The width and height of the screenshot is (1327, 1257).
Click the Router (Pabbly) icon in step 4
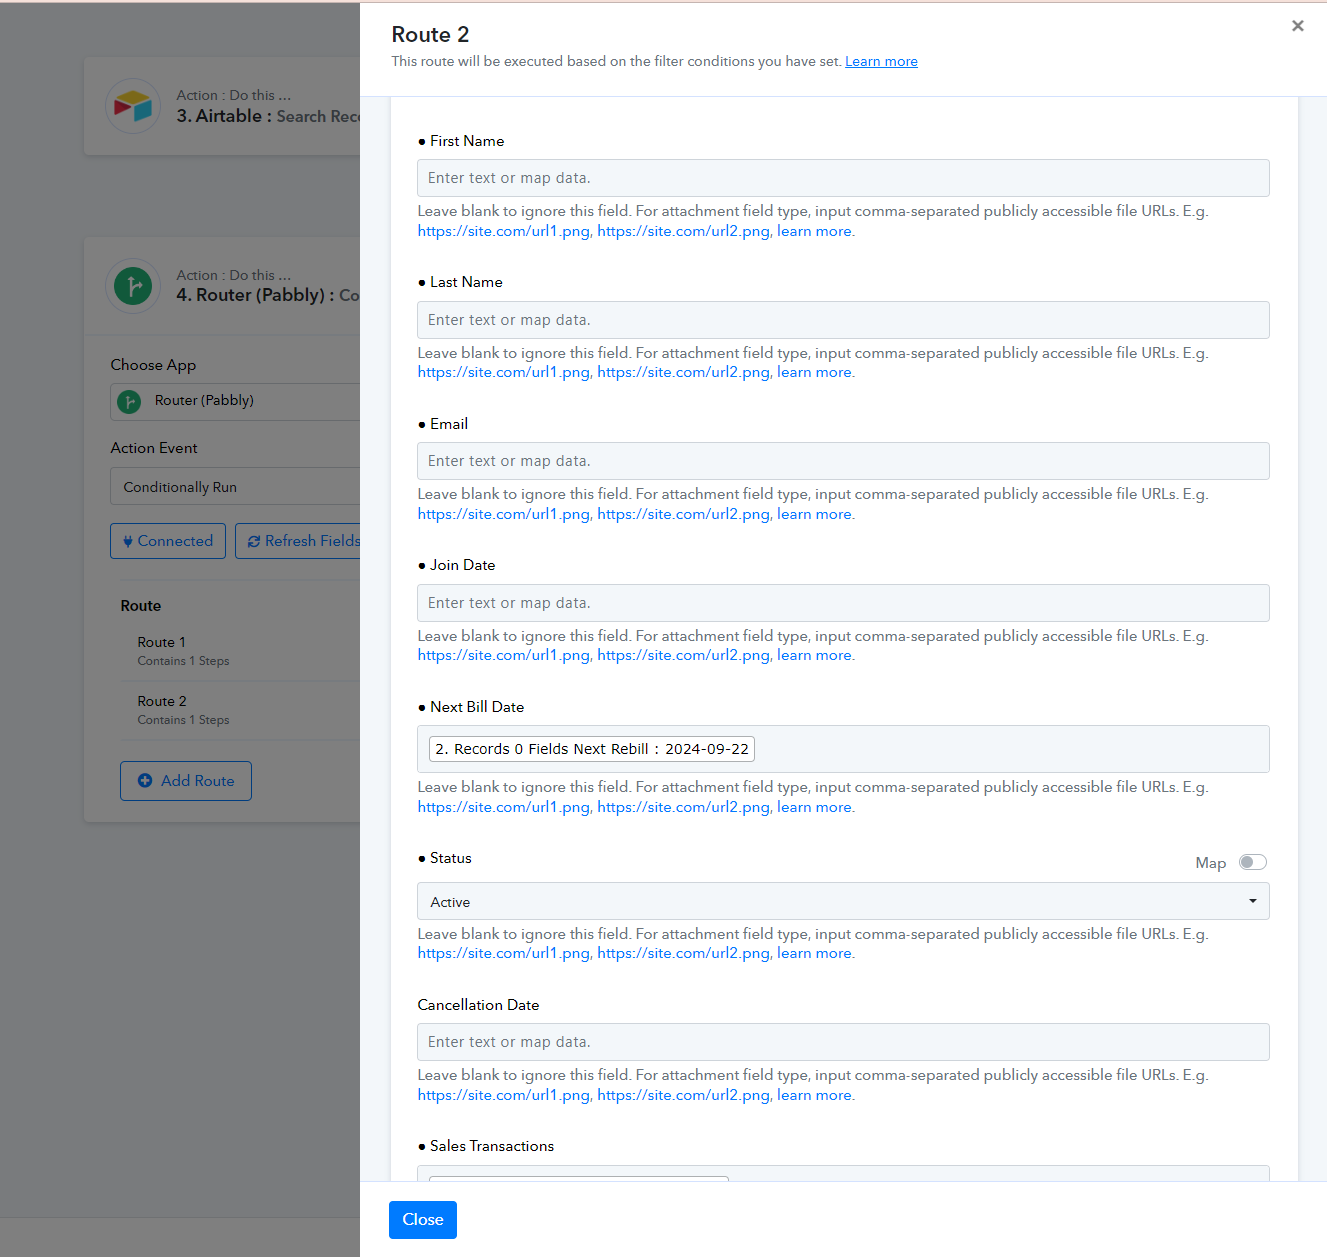pos(133,286)
